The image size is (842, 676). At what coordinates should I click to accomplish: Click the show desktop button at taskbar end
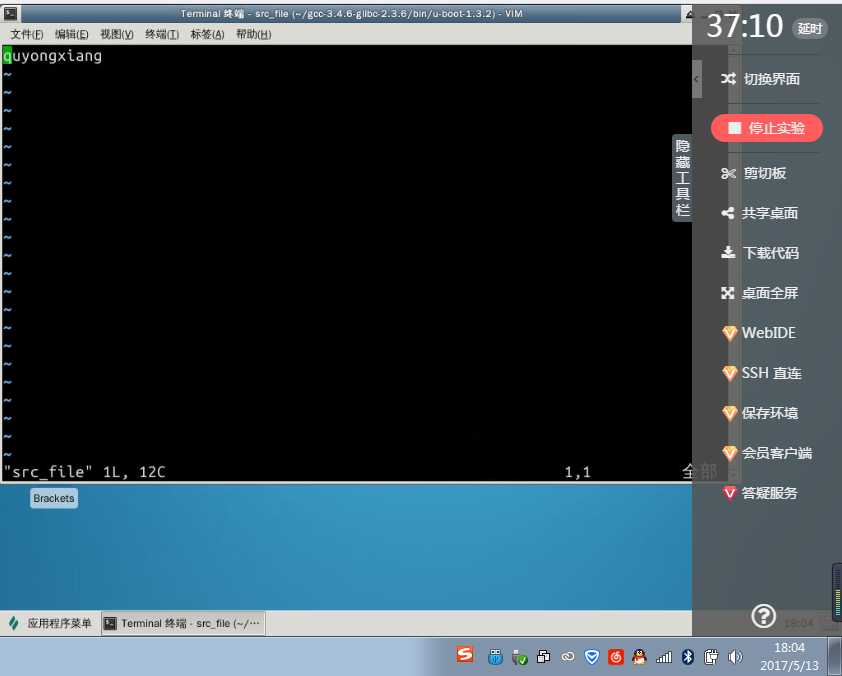834,656
